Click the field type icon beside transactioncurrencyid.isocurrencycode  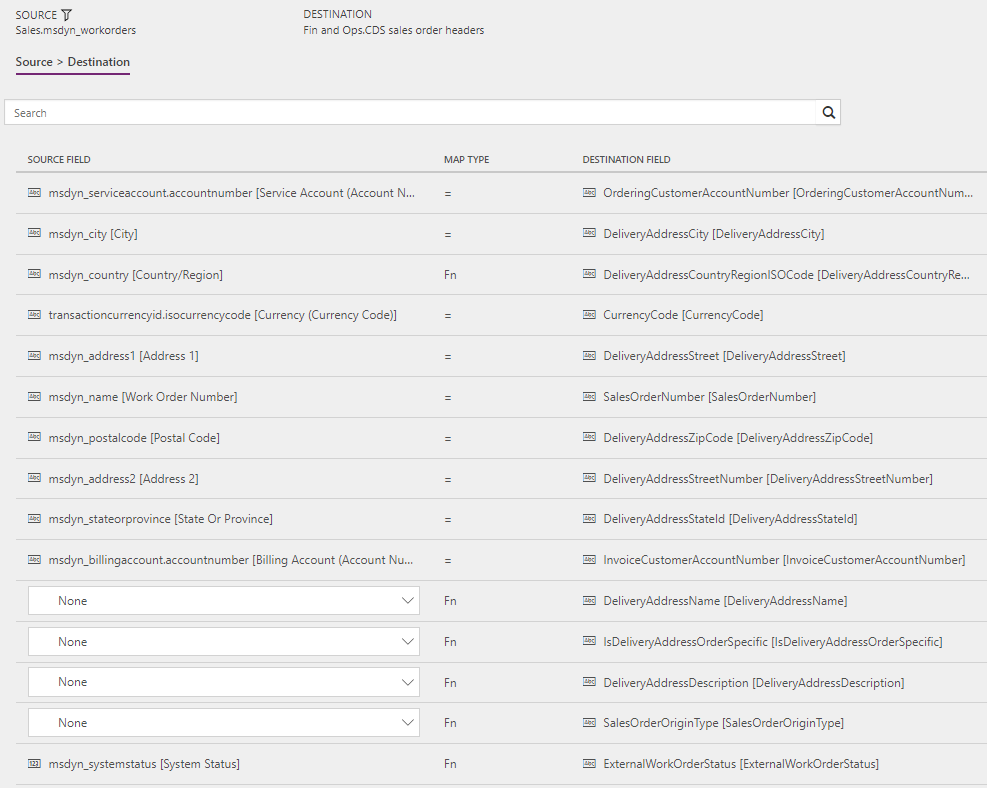[x=35, y=314]
